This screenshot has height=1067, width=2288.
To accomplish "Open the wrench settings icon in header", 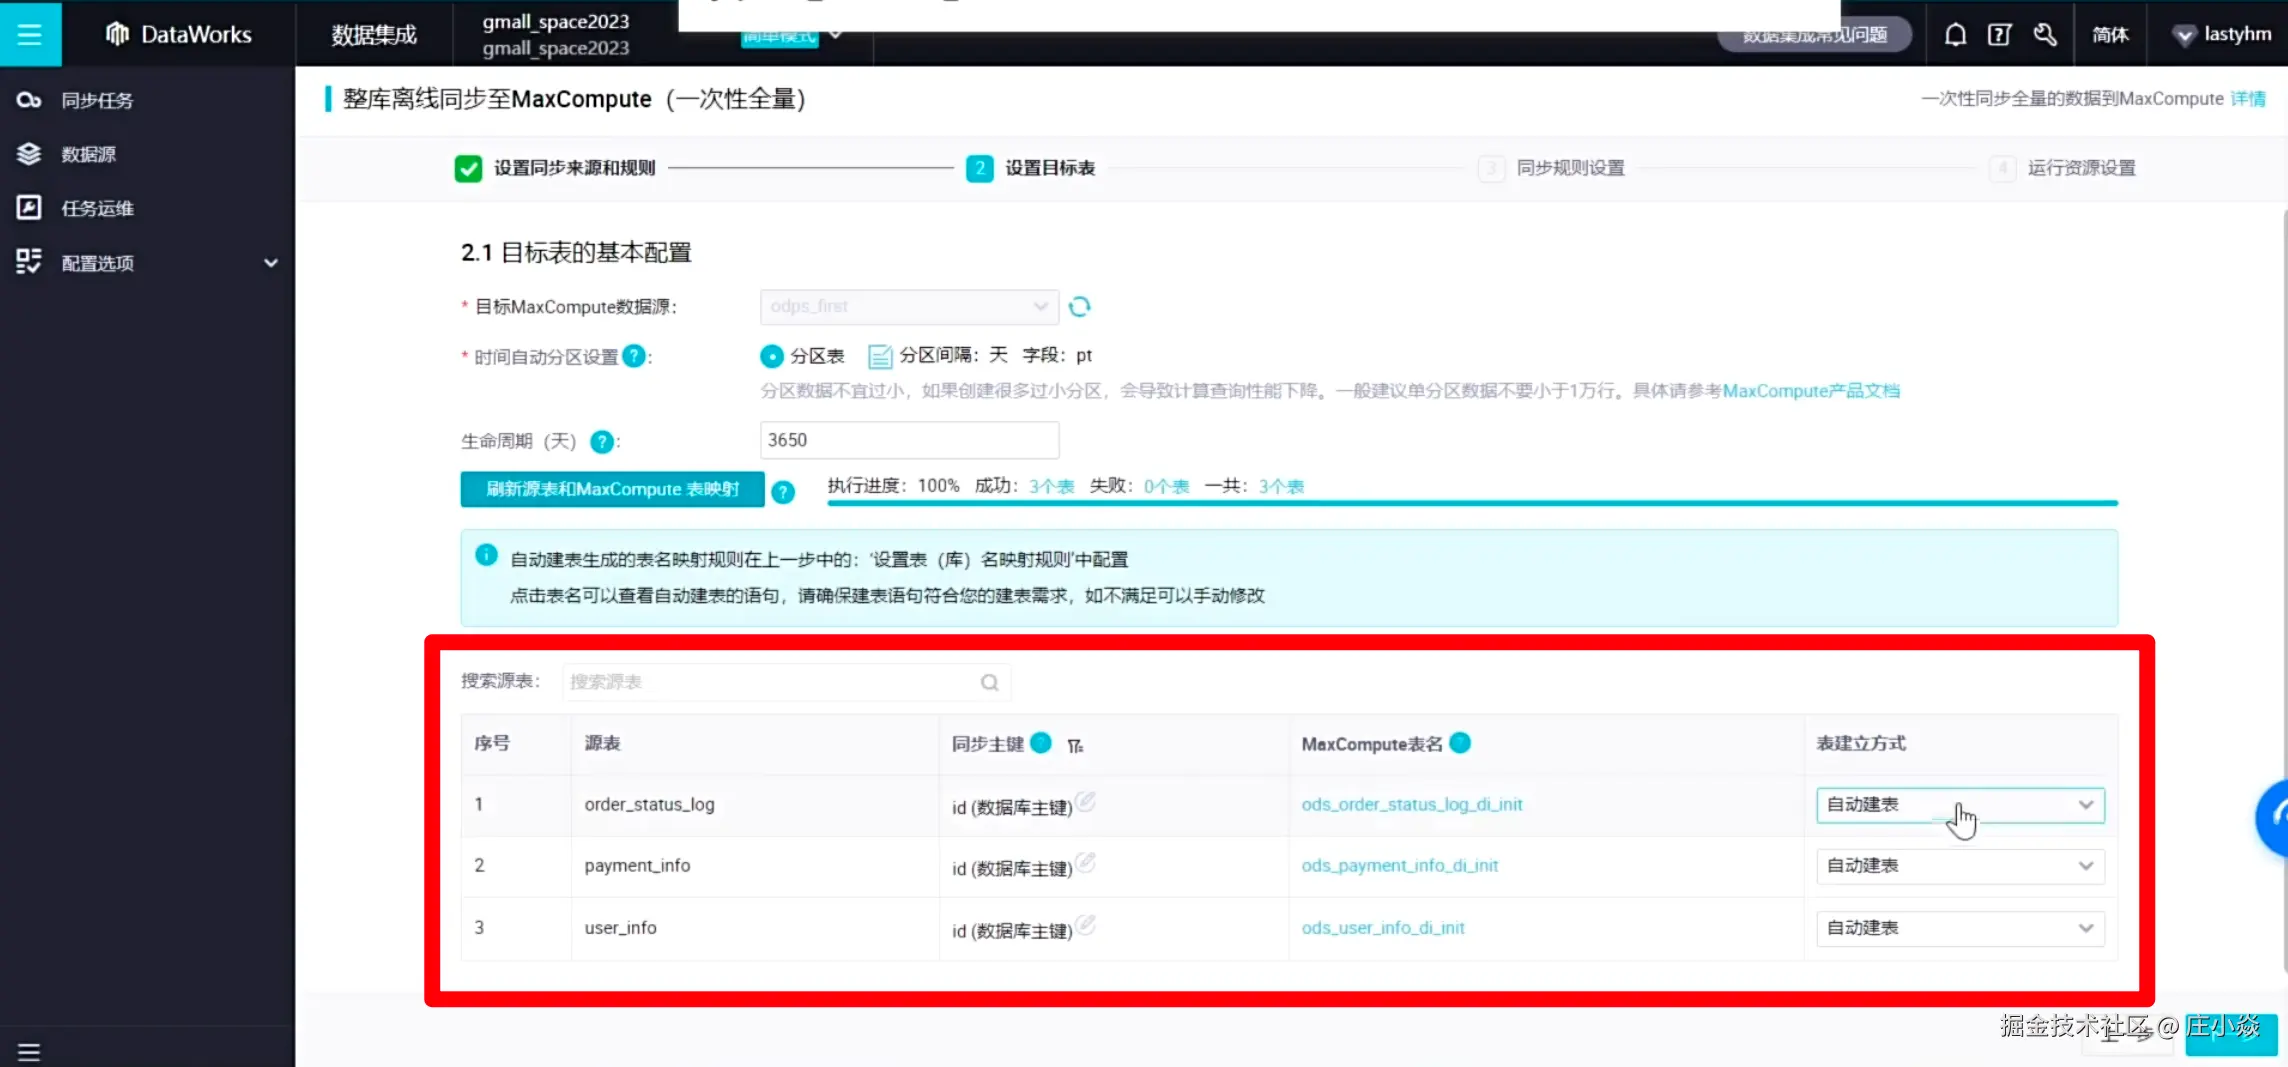I will coord(2045,35).
